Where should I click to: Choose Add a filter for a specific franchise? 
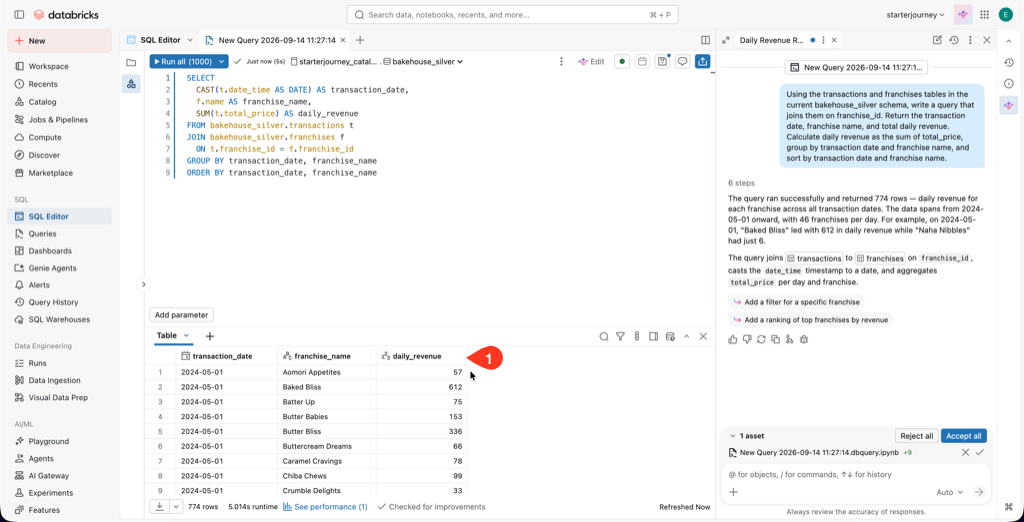795,302
